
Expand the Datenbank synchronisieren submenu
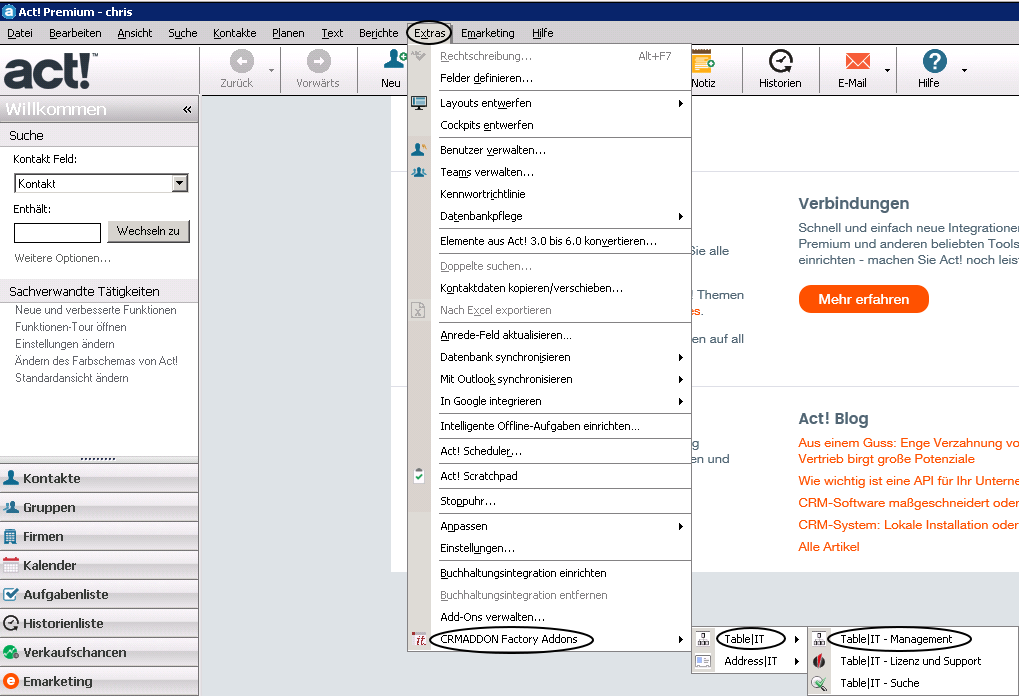coord(680,357)
